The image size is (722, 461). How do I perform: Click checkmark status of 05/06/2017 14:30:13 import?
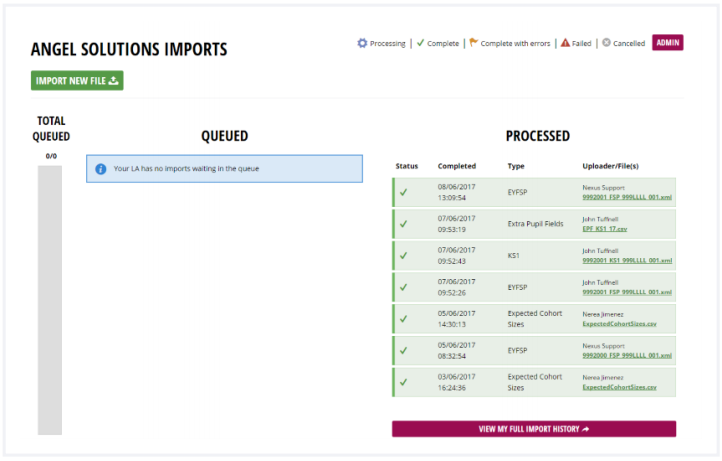click(x=403, y=319)
